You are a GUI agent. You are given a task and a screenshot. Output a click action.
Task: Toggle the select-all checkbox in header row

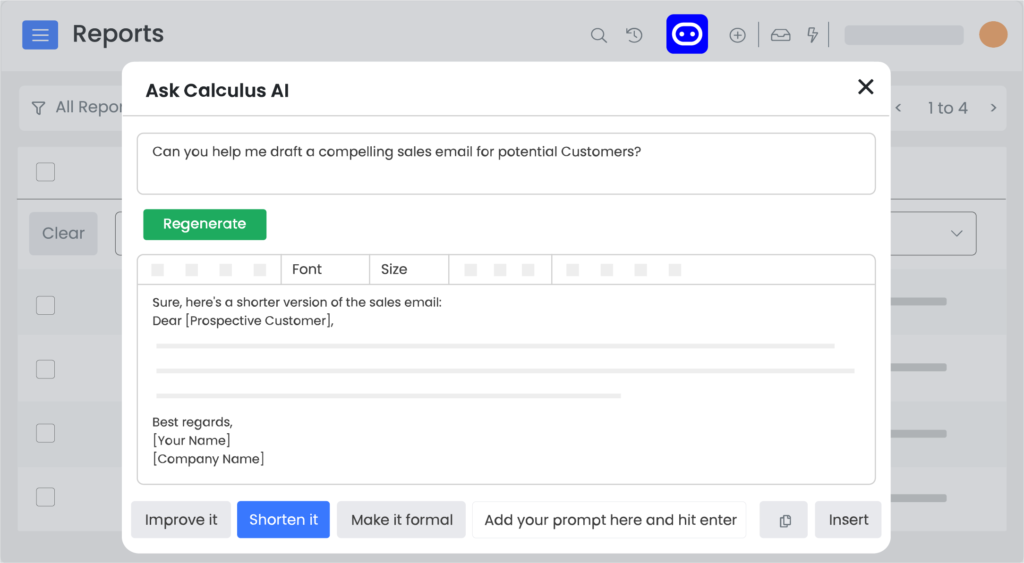tap(46, 172)
